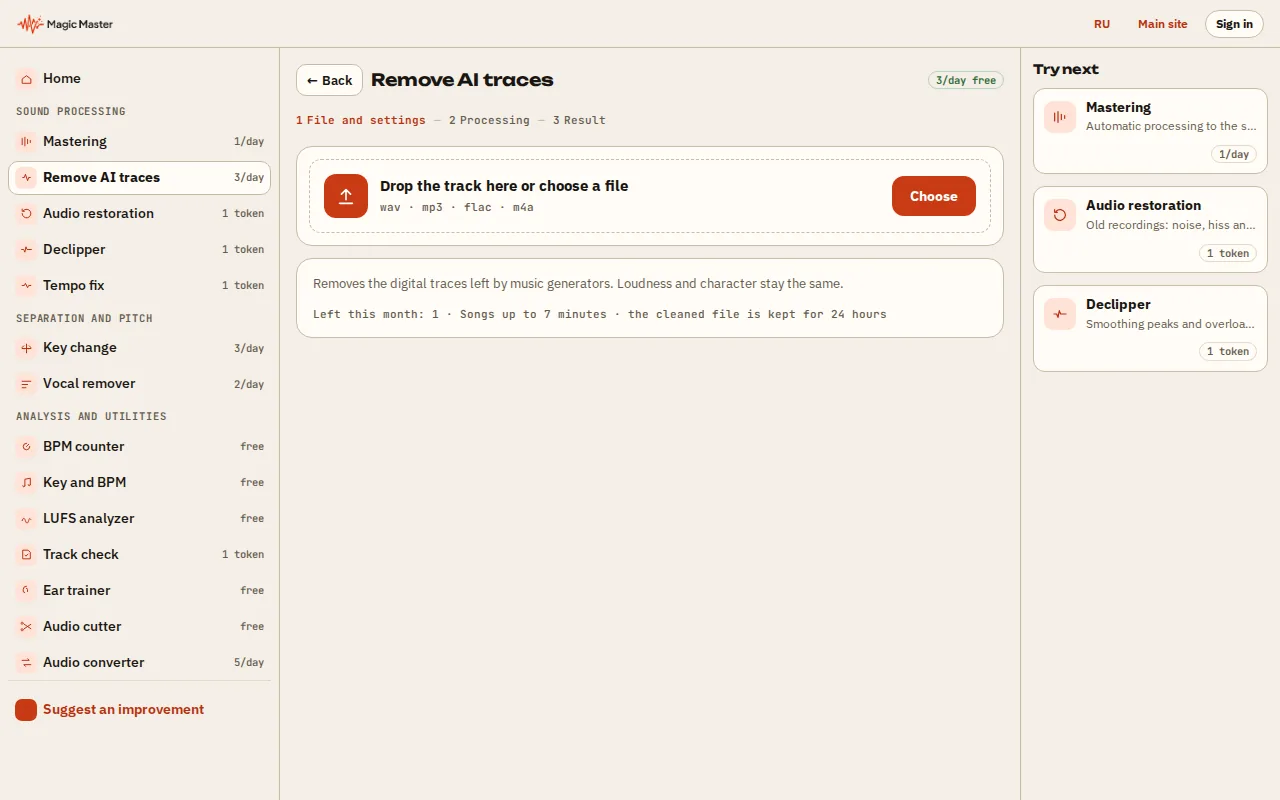Go to LUFS analyzer in the sidebar
Viewport: 1280px width, 800px height.
pos(139,518)
